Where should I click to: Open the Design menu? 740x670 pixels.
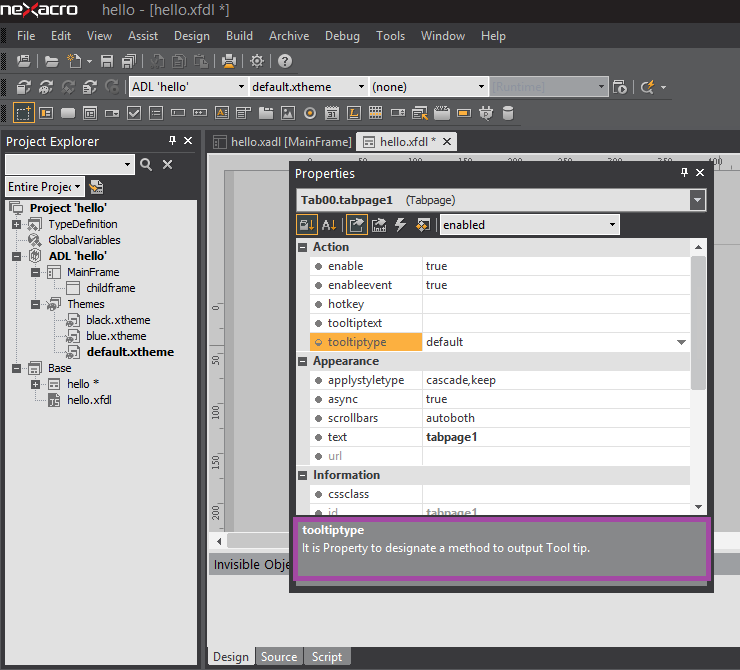click(x=192, y=36)
